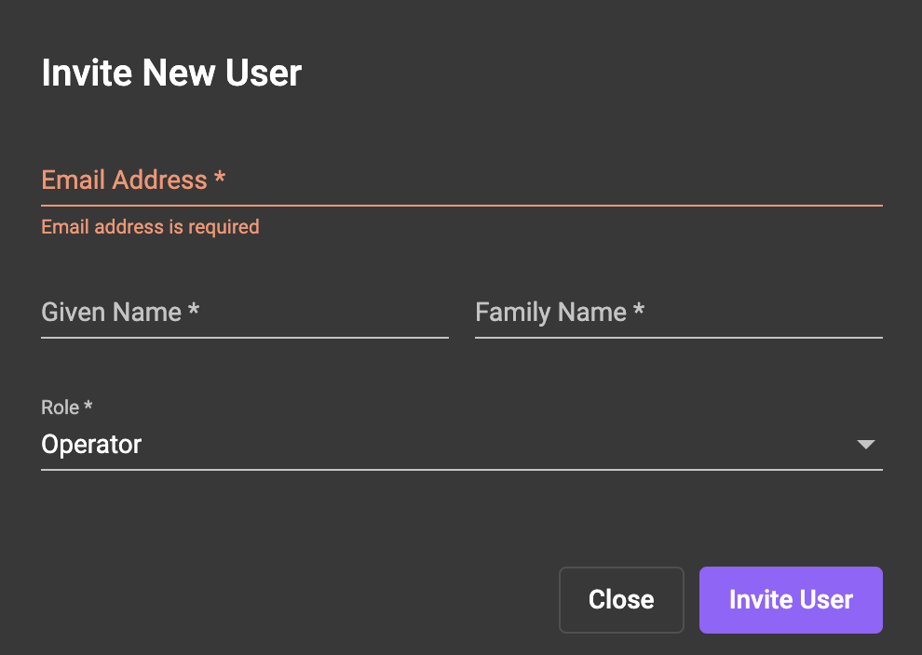This screenshot has height=655, width=922.
Task: Click the underline below Family Name
Action: [678, 339]
